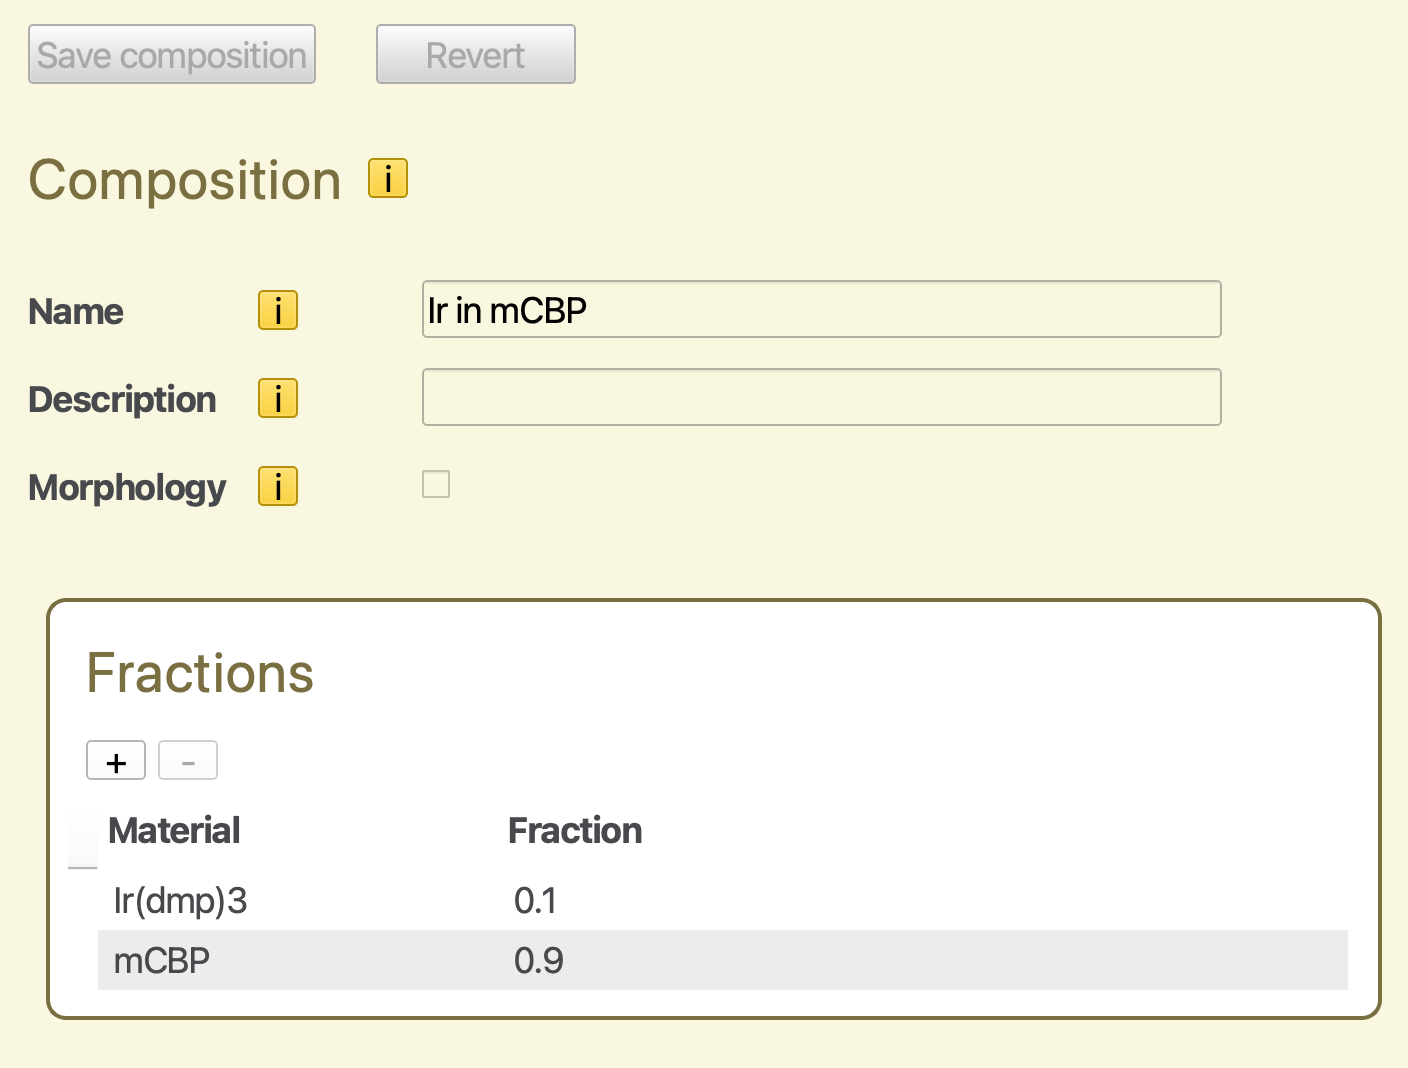The height and width of the screenshot is (1068, 1408).
Task: Select the Ir(dmp)3 material cell
Action: tap(181, 901)
